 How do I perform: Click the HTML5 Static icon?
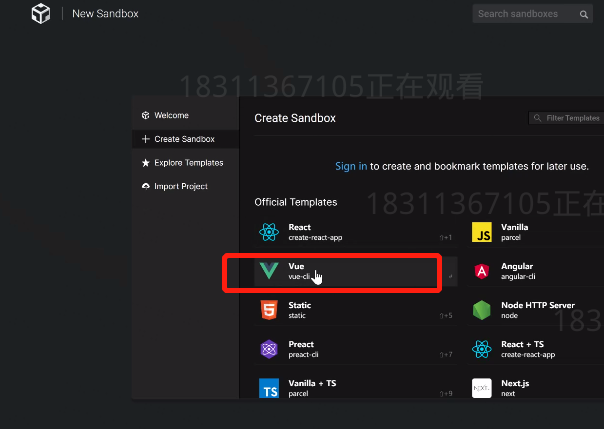tap(269, 310)
